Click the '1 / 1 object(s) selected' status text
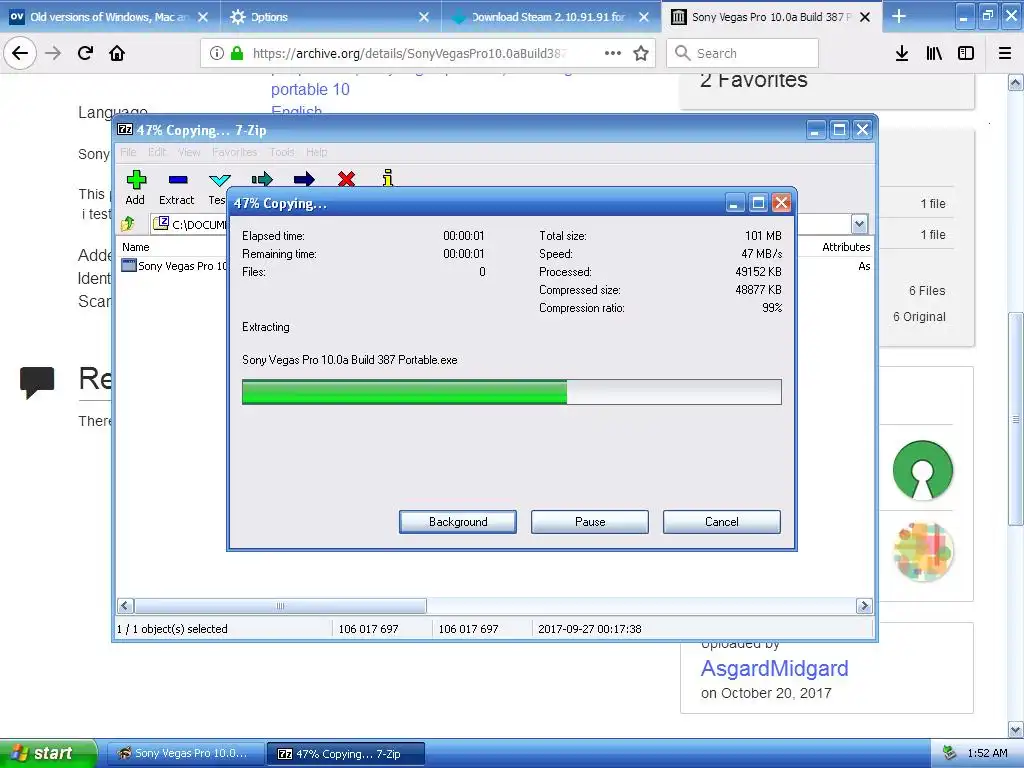1024x768 pixels. point(172,629)
